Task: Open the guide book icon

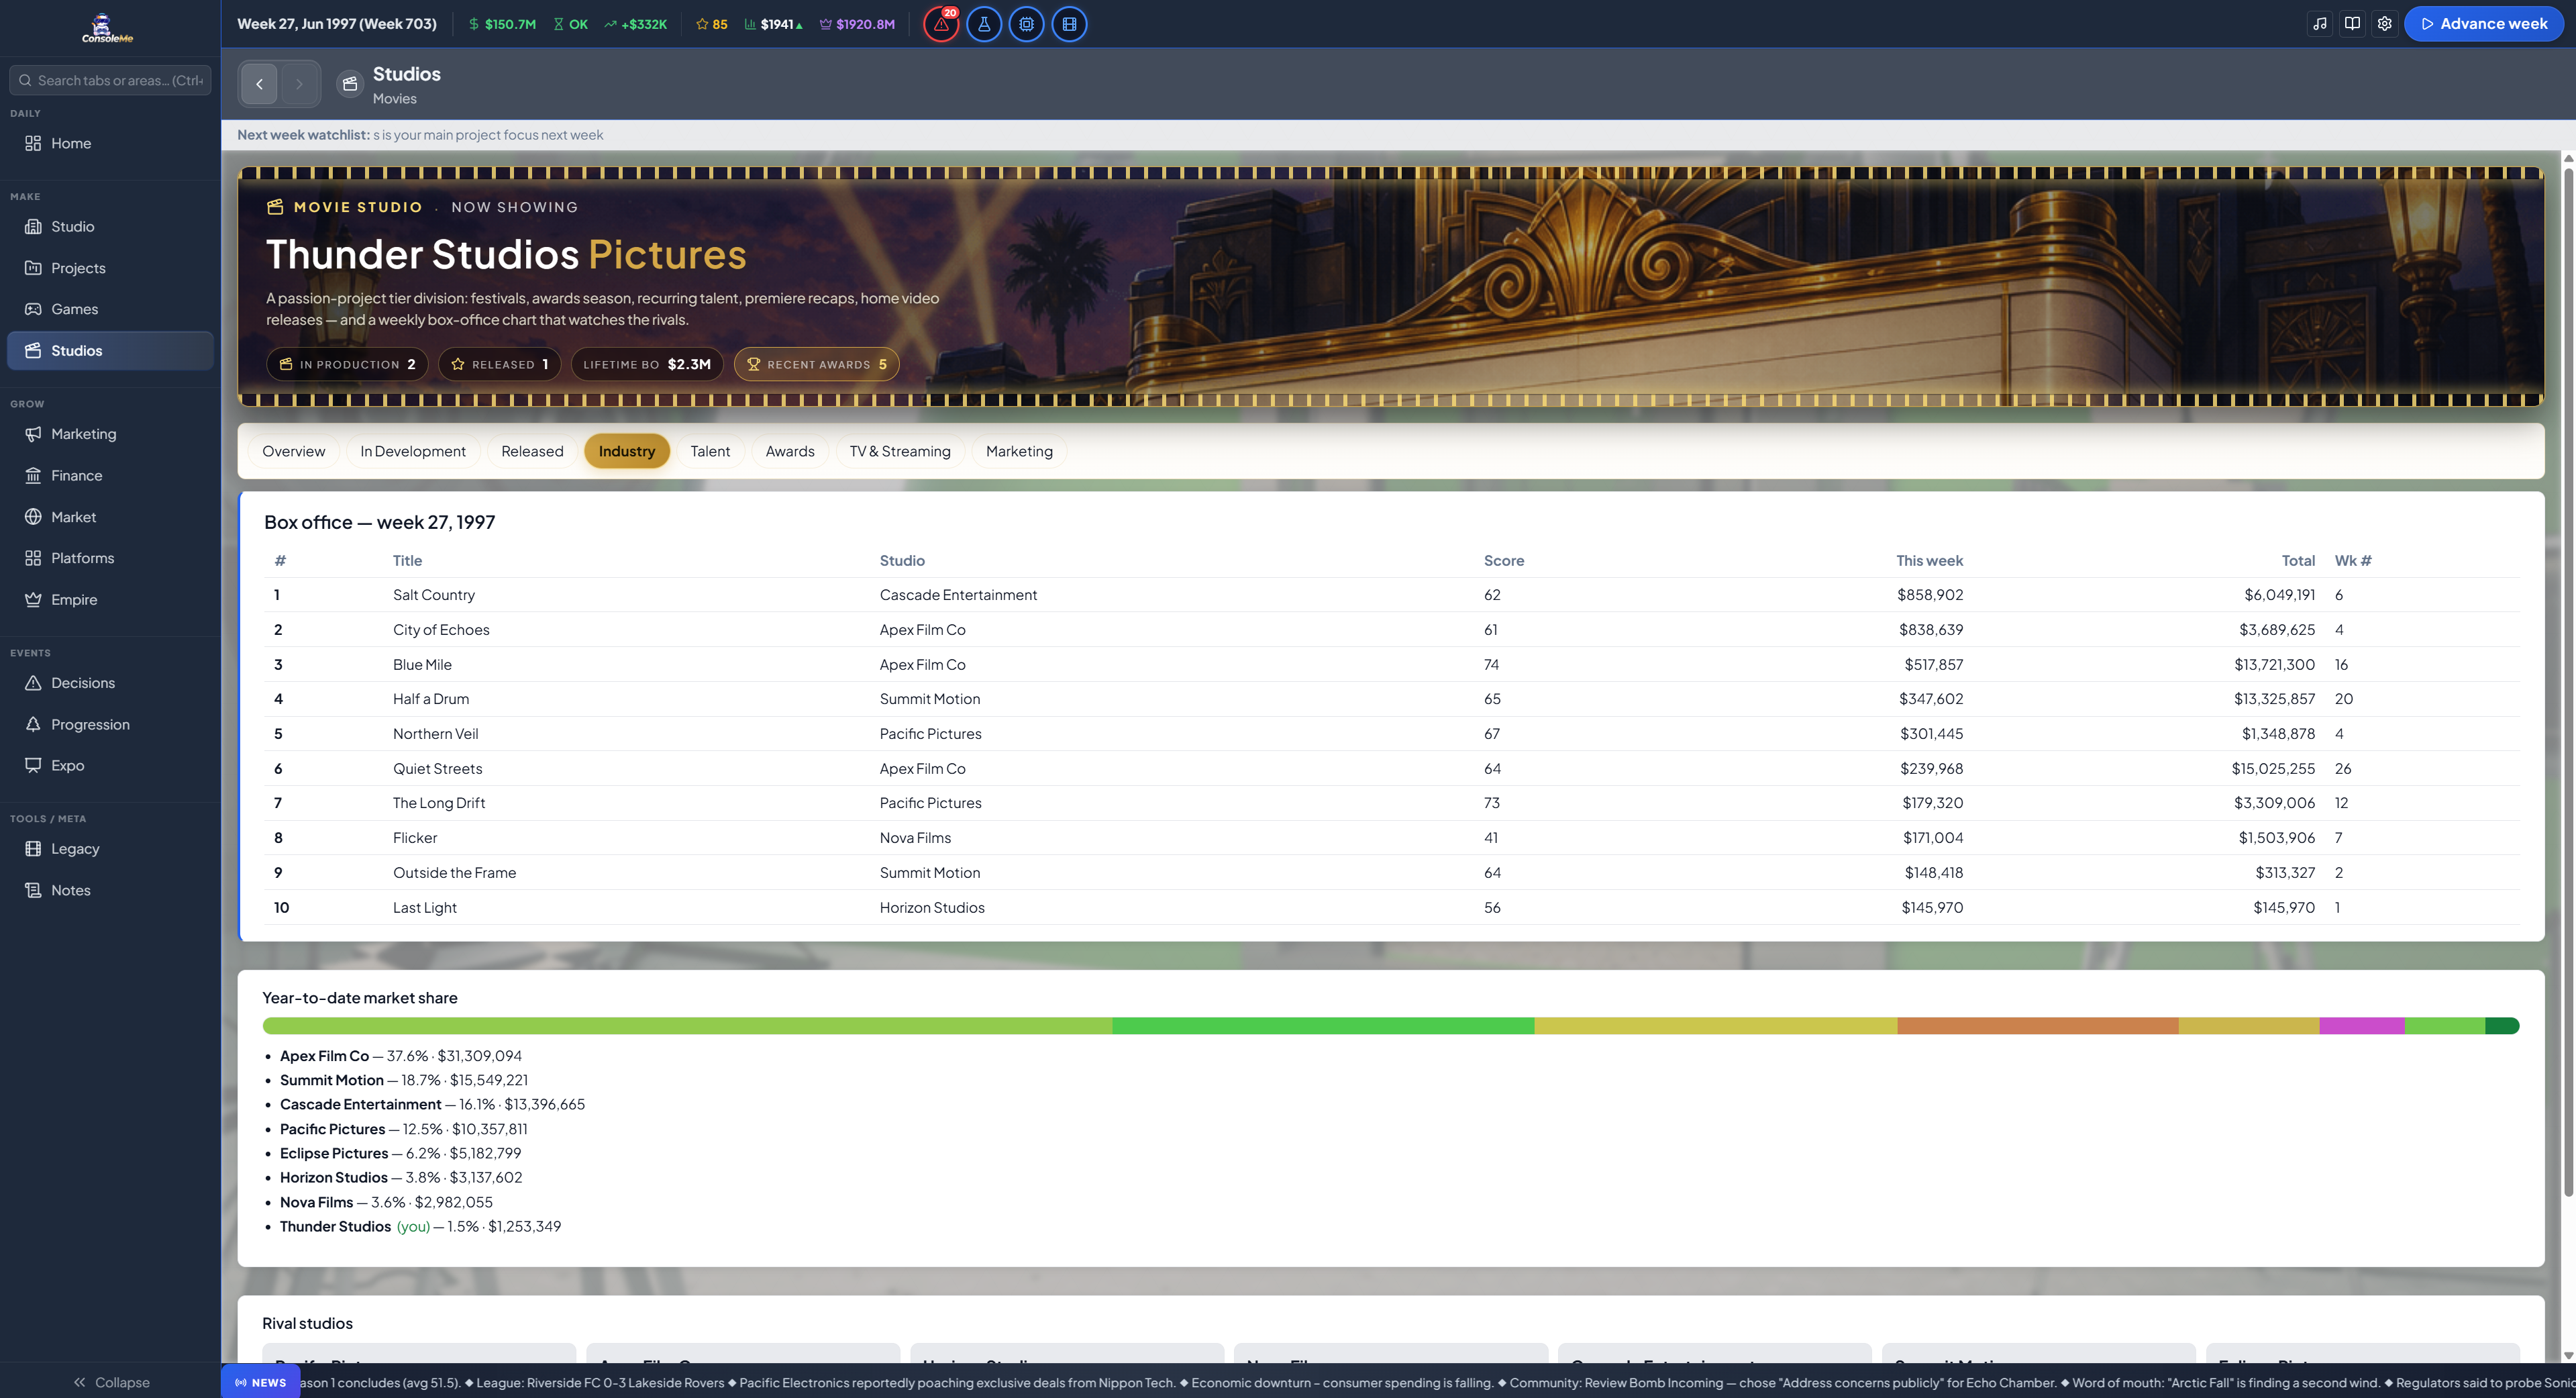Action: coord(2352,24)
